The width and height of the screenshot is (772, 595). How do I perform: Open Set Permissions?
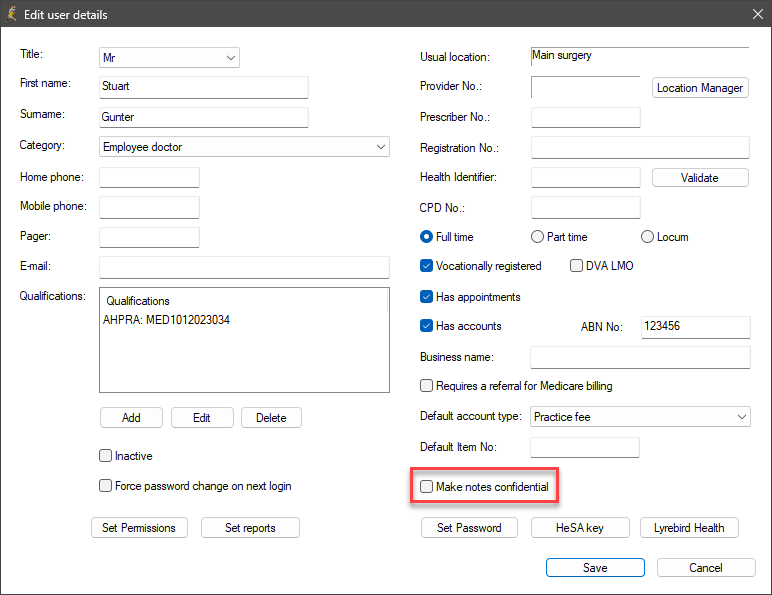click(x=139, y=528)
